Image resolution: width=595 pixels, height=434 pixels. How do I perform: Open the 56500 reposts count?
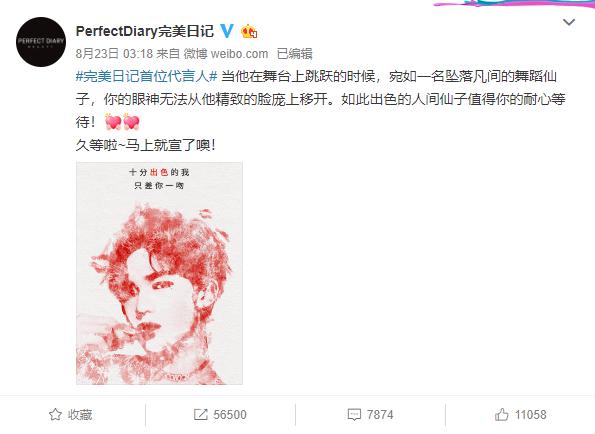coord(230,415)
